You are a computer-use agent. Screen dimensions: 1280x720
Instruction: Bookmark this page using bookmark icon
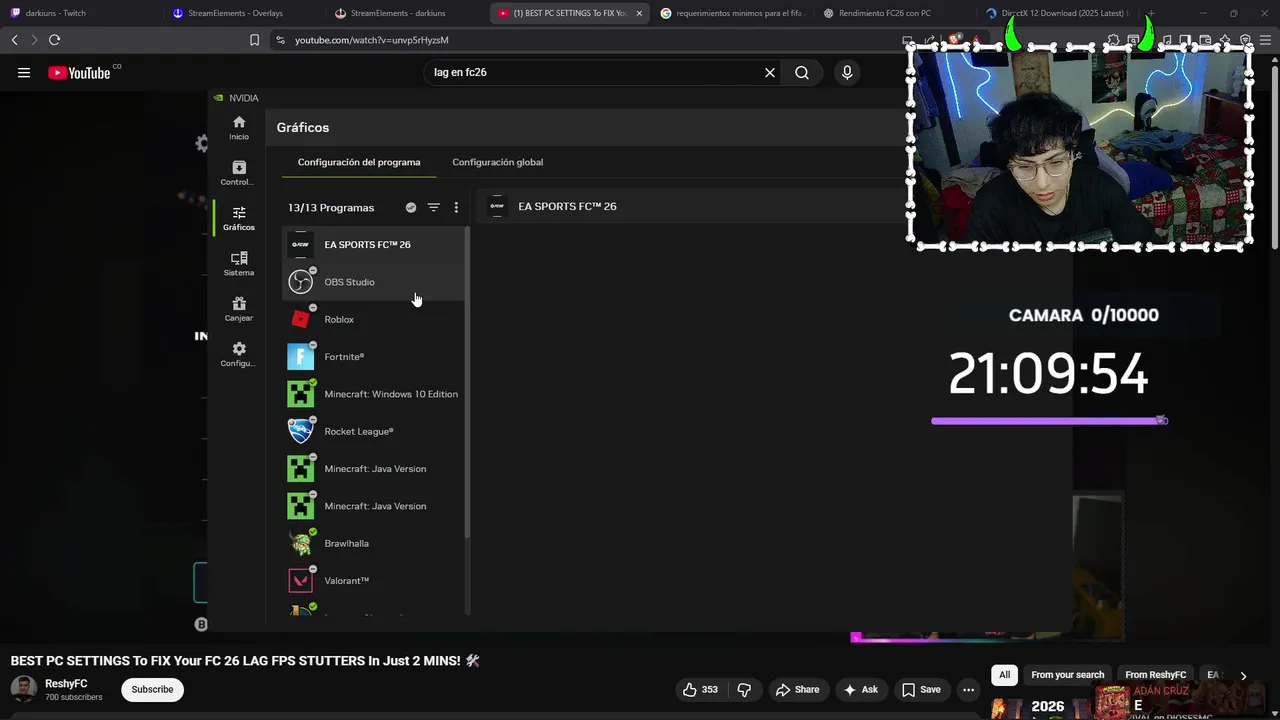point(254,40)
